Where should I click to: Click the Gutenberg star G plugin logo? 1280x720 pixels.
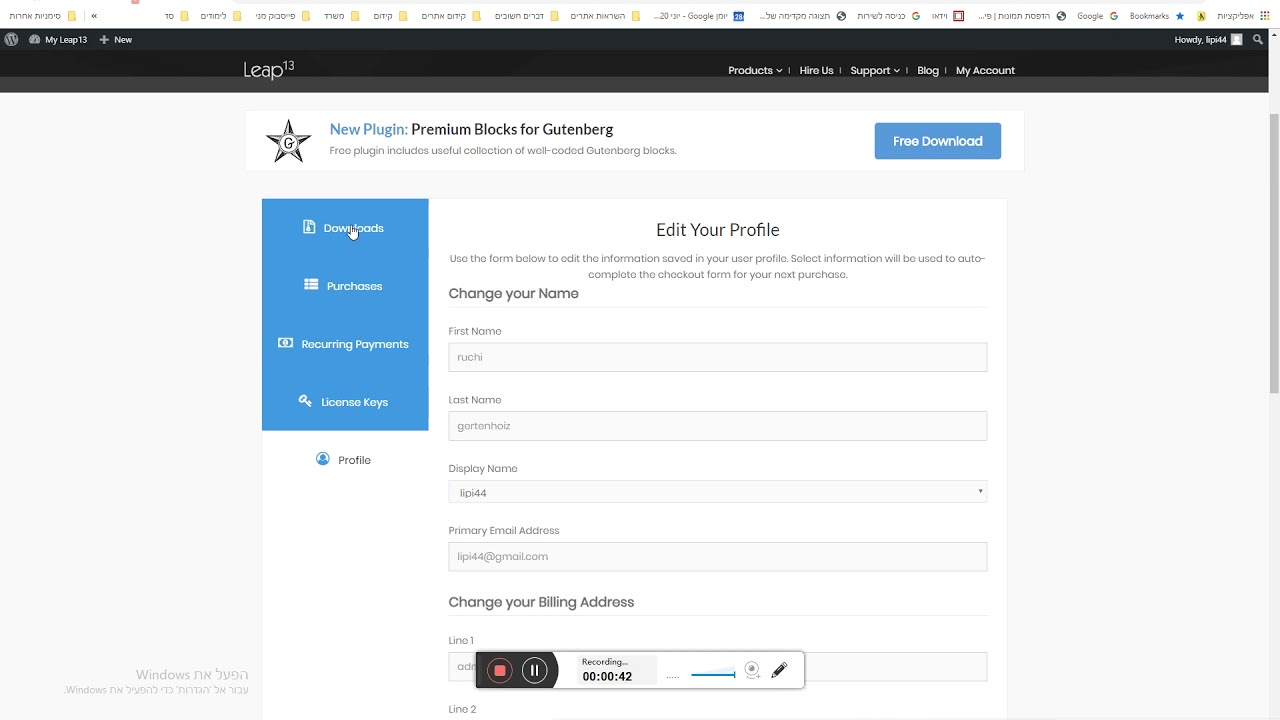click(288, 141)
